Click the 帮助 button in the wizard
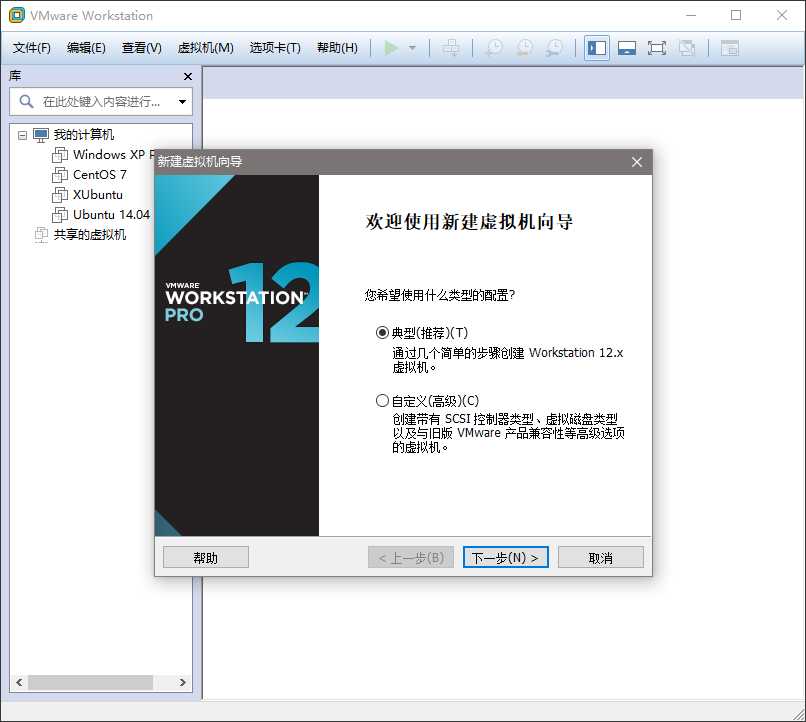Viewport: 806px width, 722px height. 206,557
